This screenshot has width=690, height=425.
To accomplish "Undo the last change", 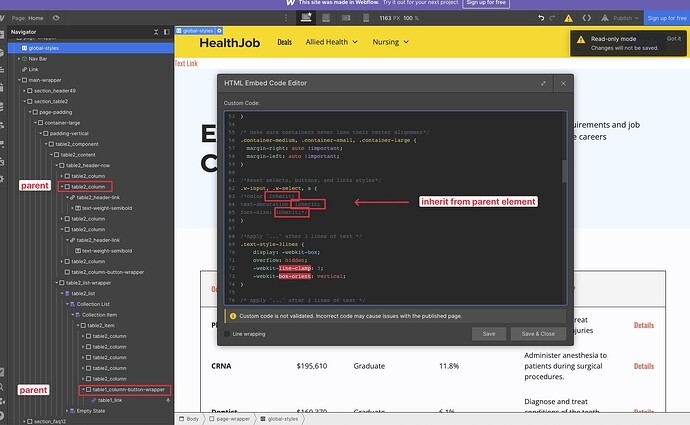I will pyautogui.click(x=541, y=18).
